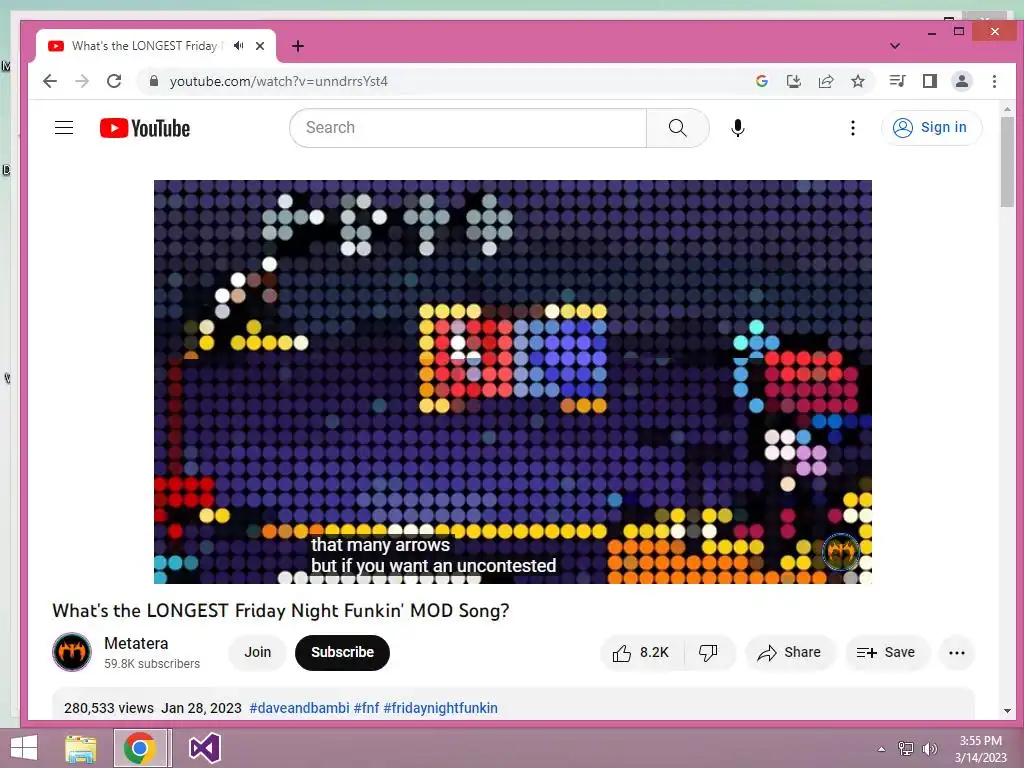Screen dimensions: 1024x768
Task: Open a new tab with the plus button
Action: point(298,46)
